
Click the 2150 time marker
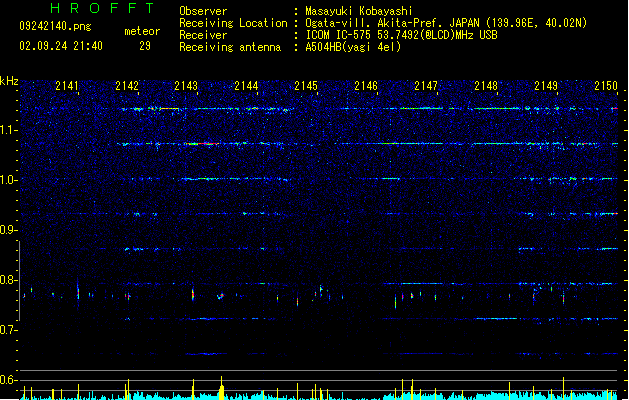click(606, 86)
